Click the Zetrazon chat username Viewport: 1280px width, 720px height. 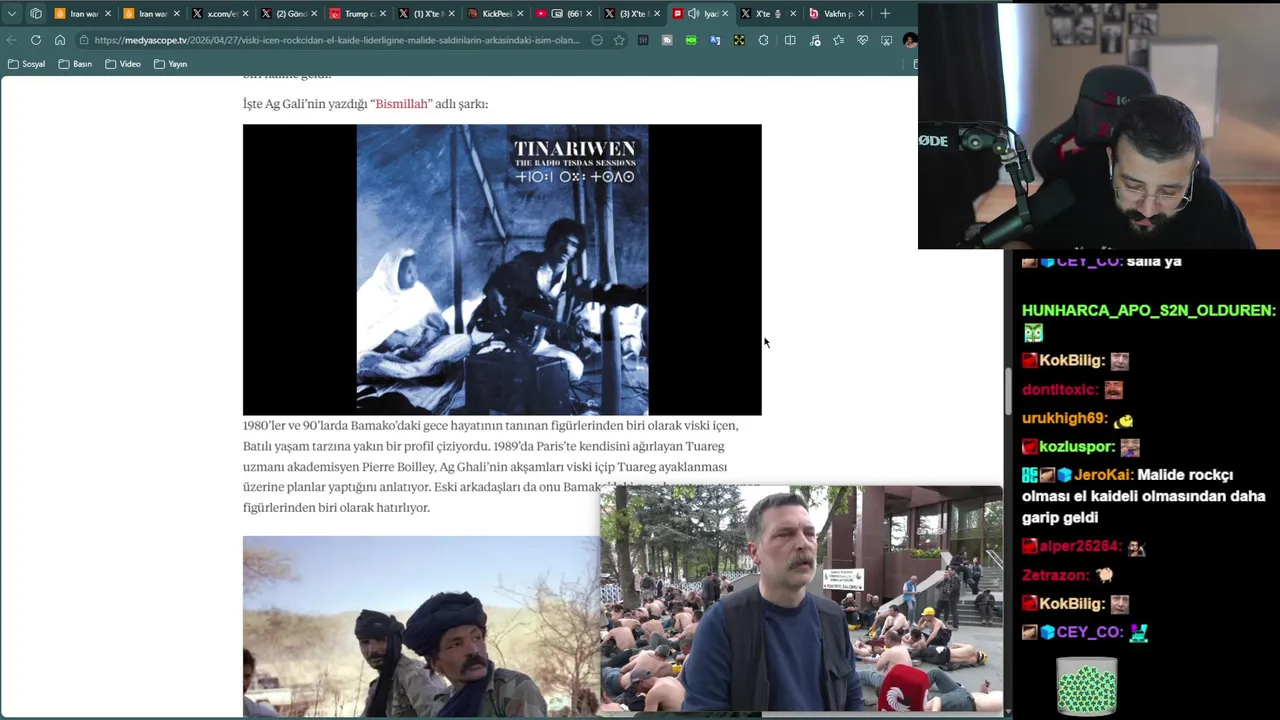pos(1055,575)
